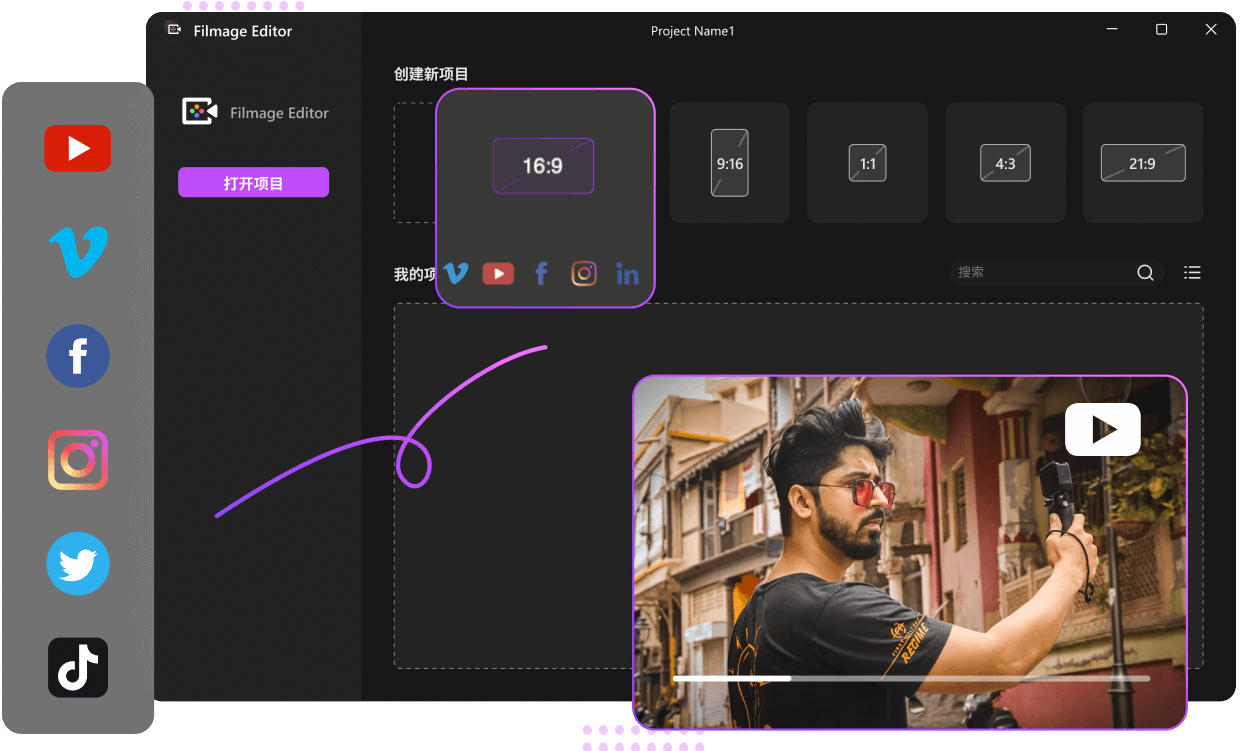
Task: Select the YouTube icon inside the 16:9 card
Action: (x=498, y=273)
